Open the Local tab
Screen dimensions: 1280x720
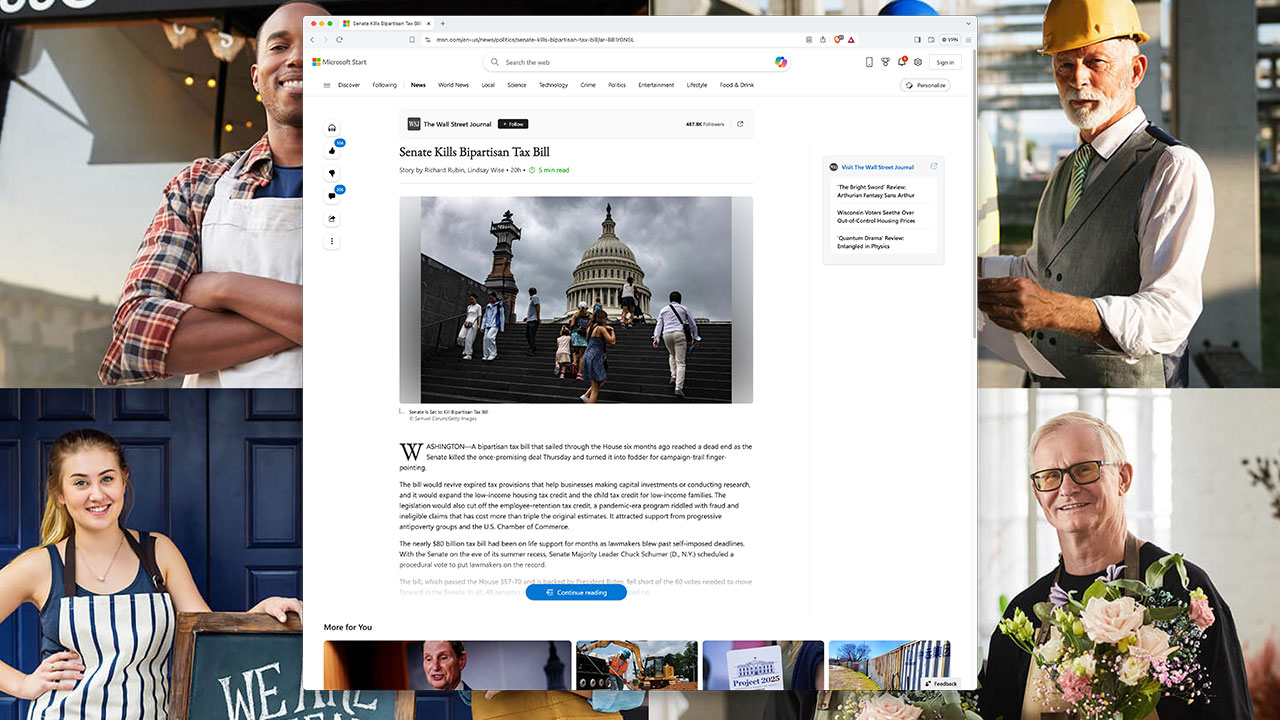(x=488, y=85)
